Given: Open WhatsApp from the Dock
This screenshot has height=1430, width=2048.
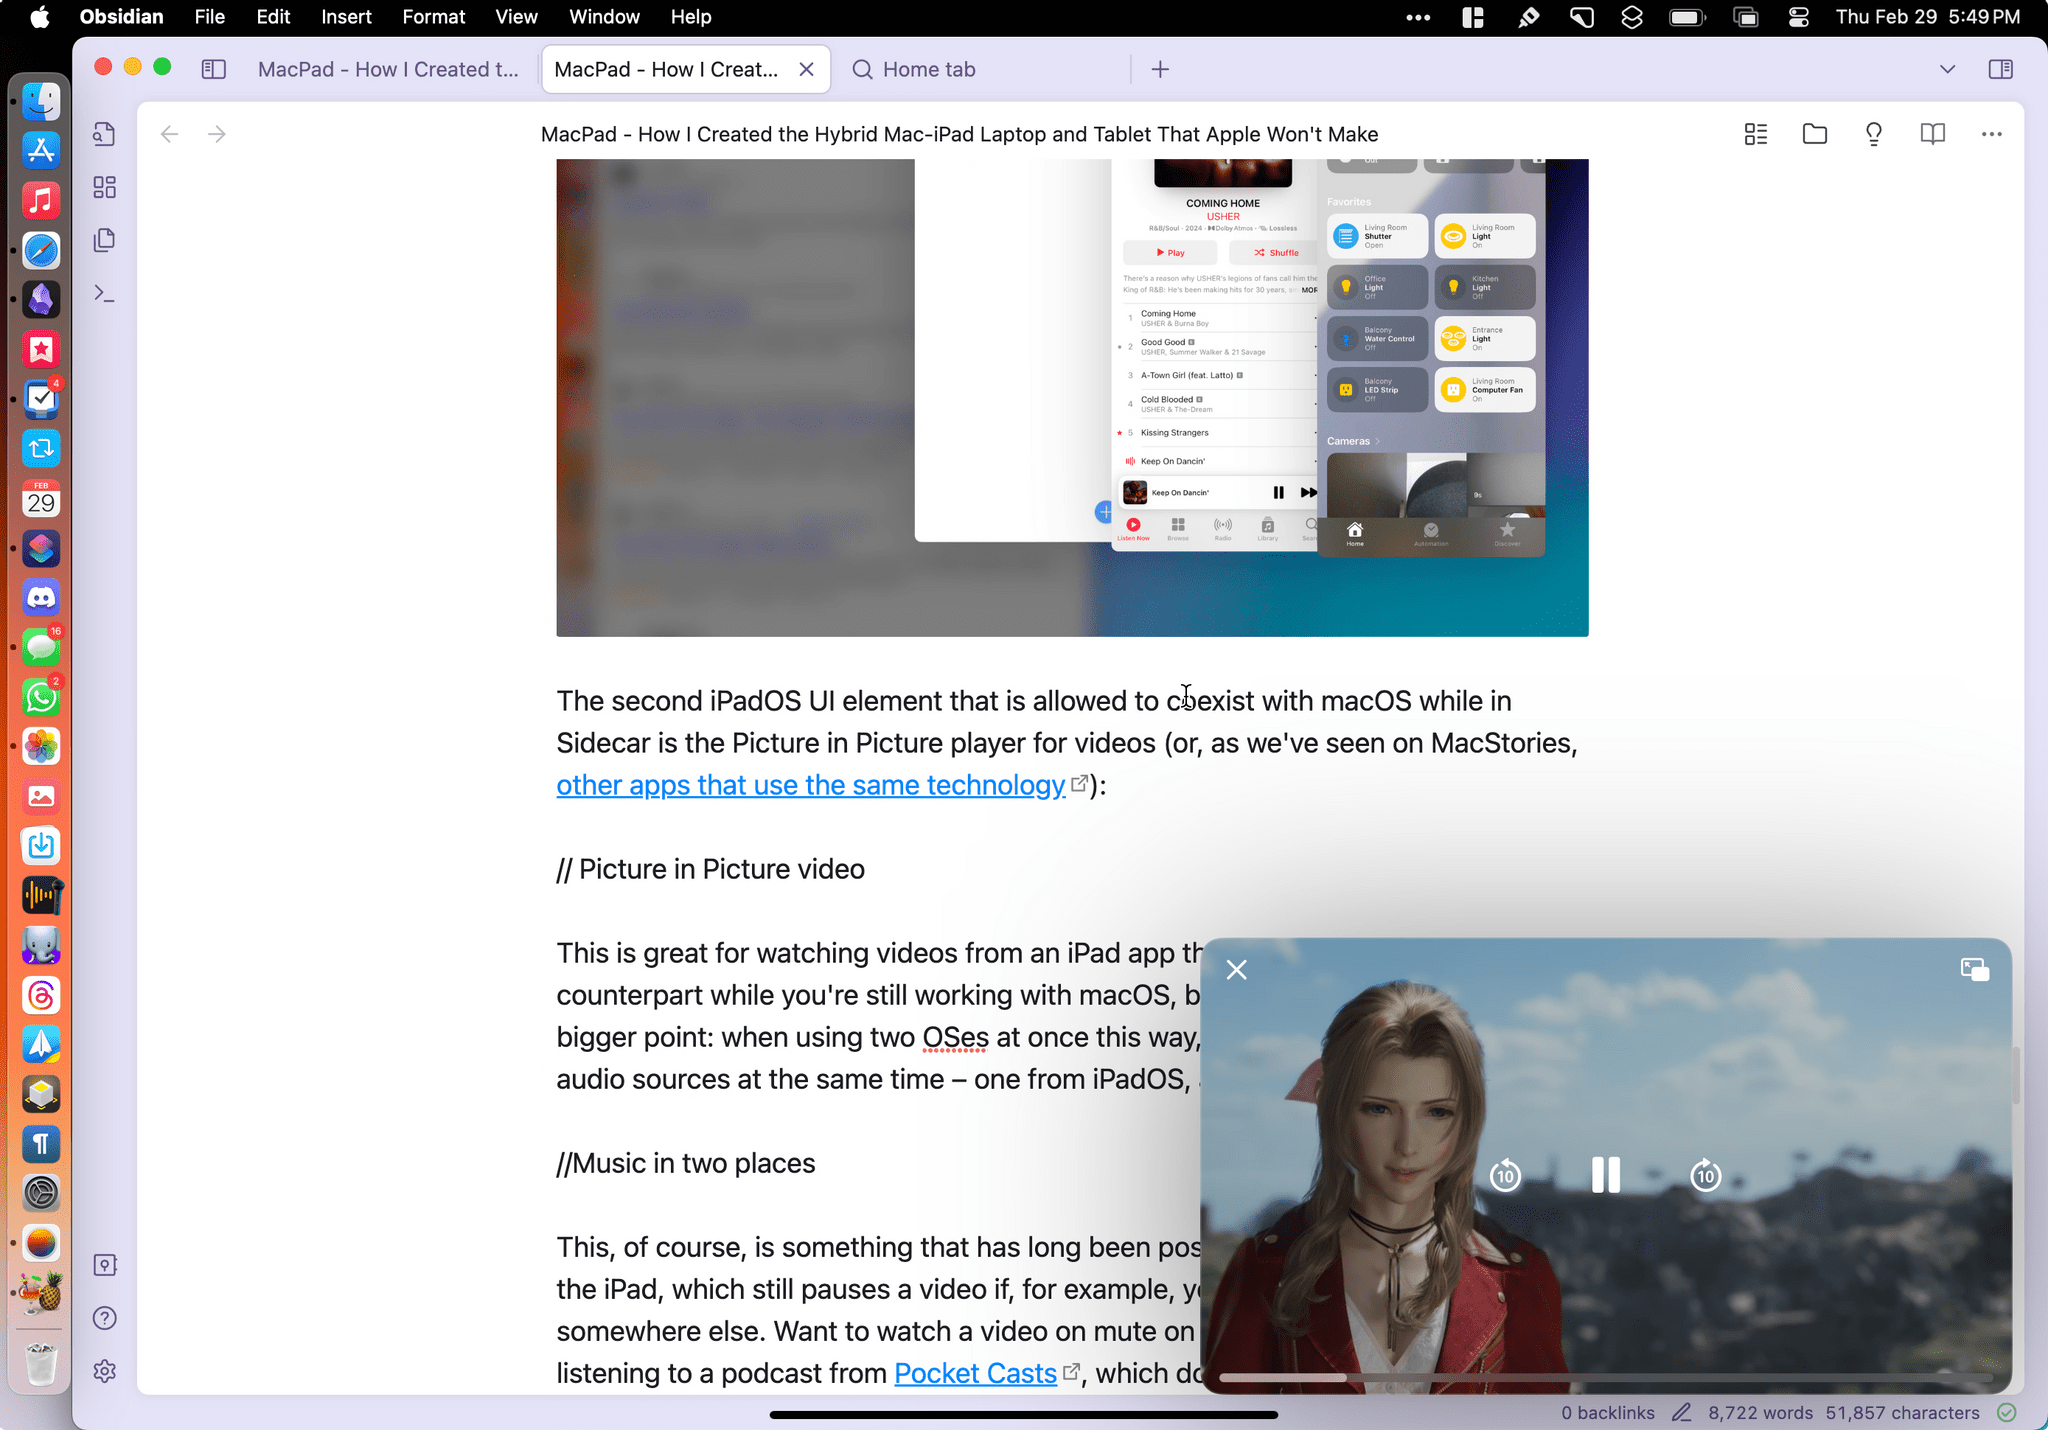Looking at the screenshot, I should [41, 697].
